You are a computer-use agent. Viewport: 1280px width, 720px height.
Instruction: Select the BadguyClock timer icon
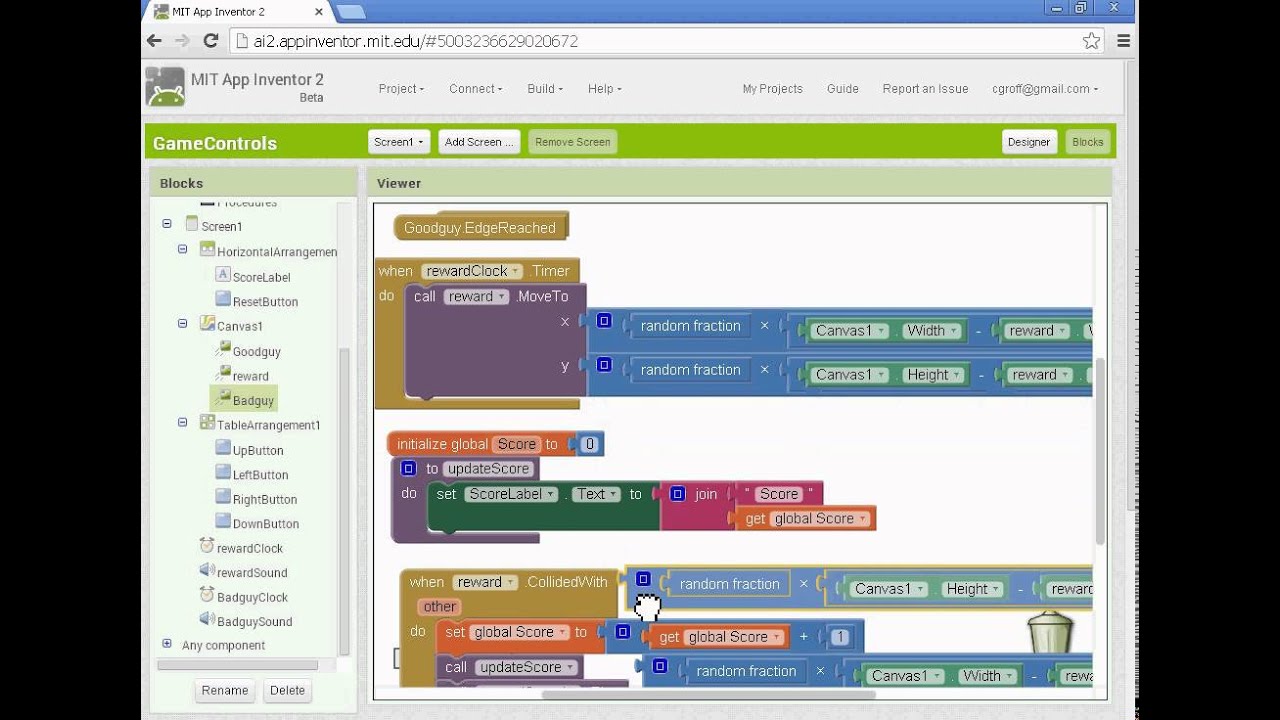[207, 595]
